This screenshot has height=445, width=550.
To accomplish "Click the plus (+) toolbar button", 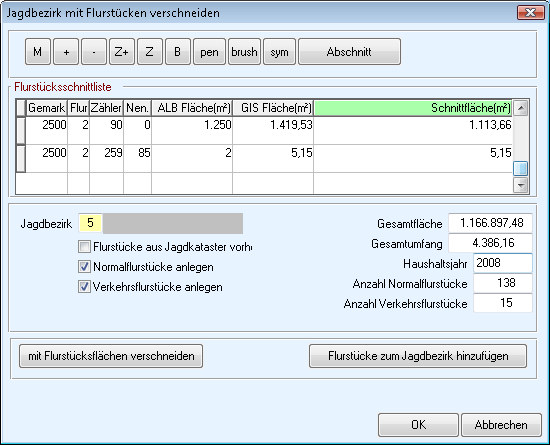I will pyautogui.click(x=66, y=52).
